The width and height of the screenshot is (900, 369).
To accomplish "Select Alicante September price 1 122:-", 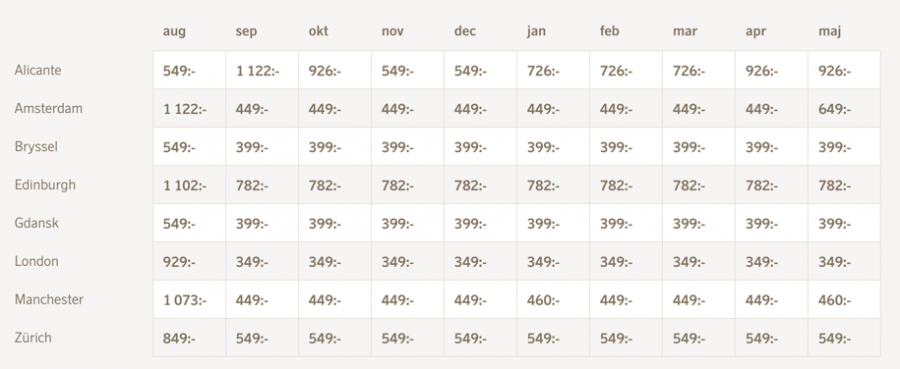I will [x=258, y=71].
